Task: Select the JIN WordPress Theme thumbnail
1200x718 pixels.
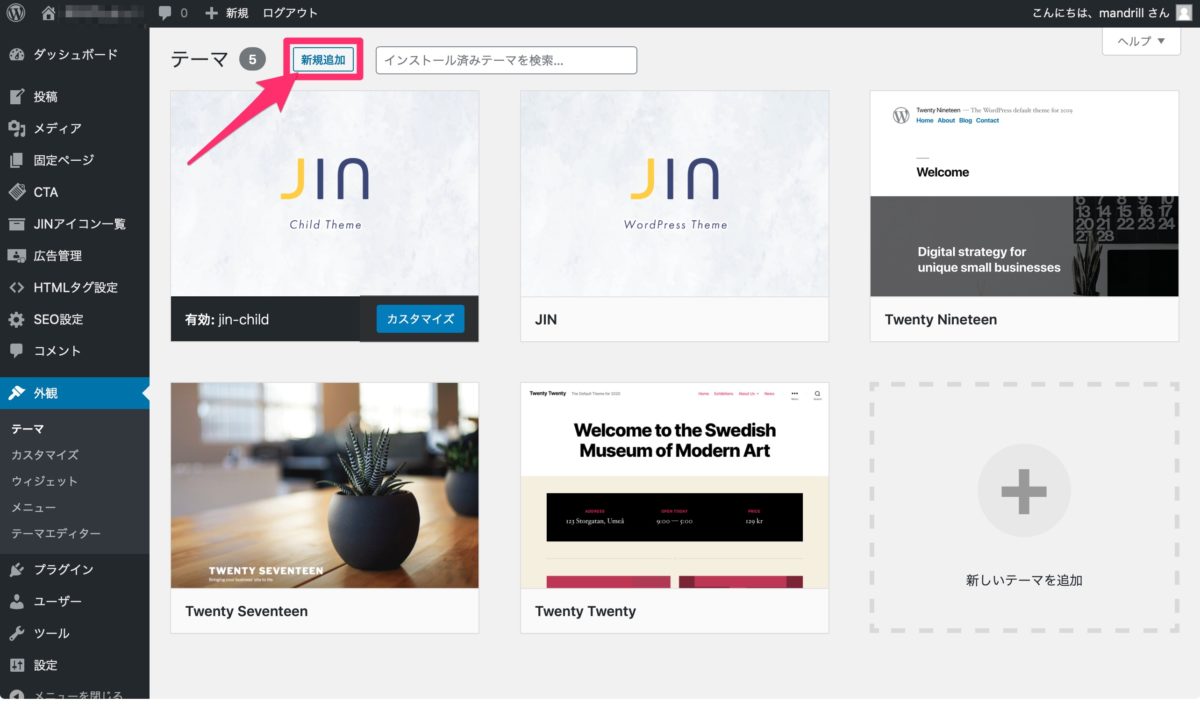Action: [675, 194]
